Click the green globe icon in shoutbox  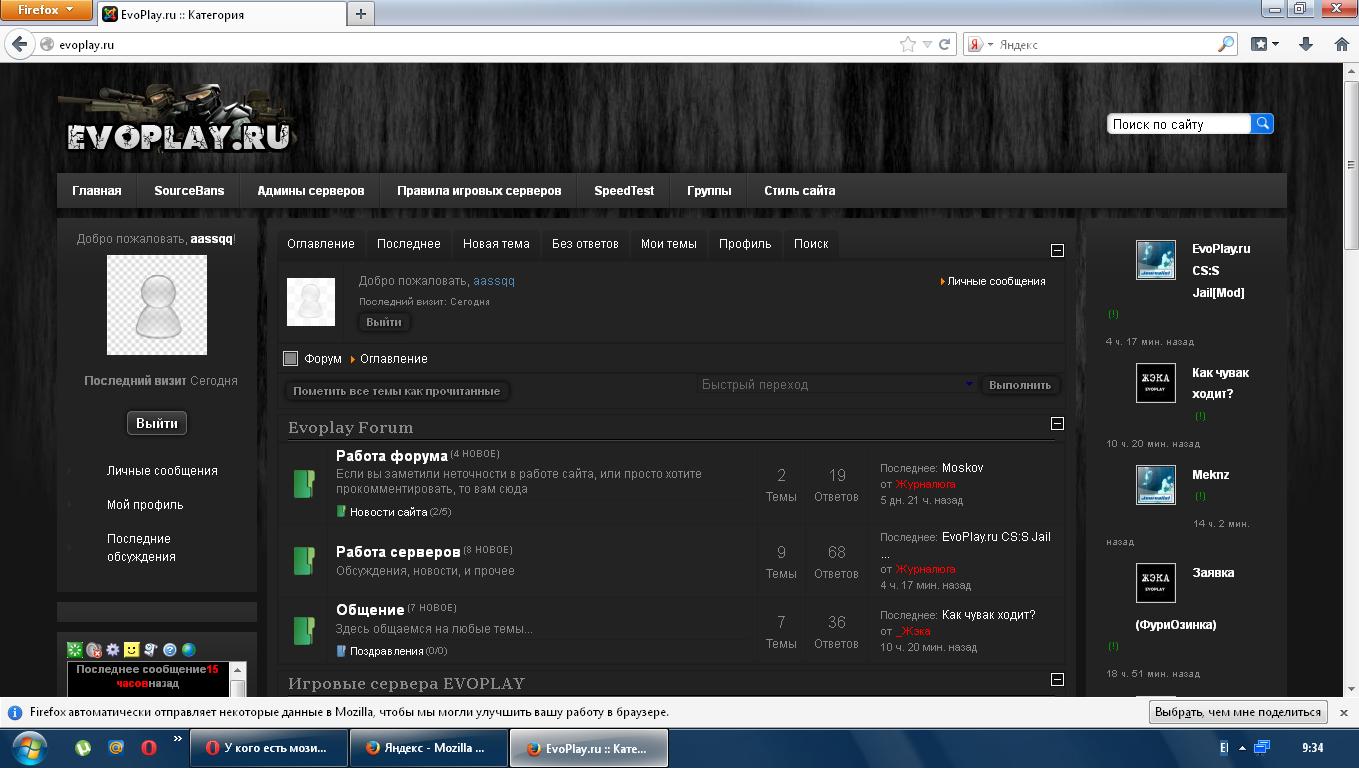[x=189, y=650]
